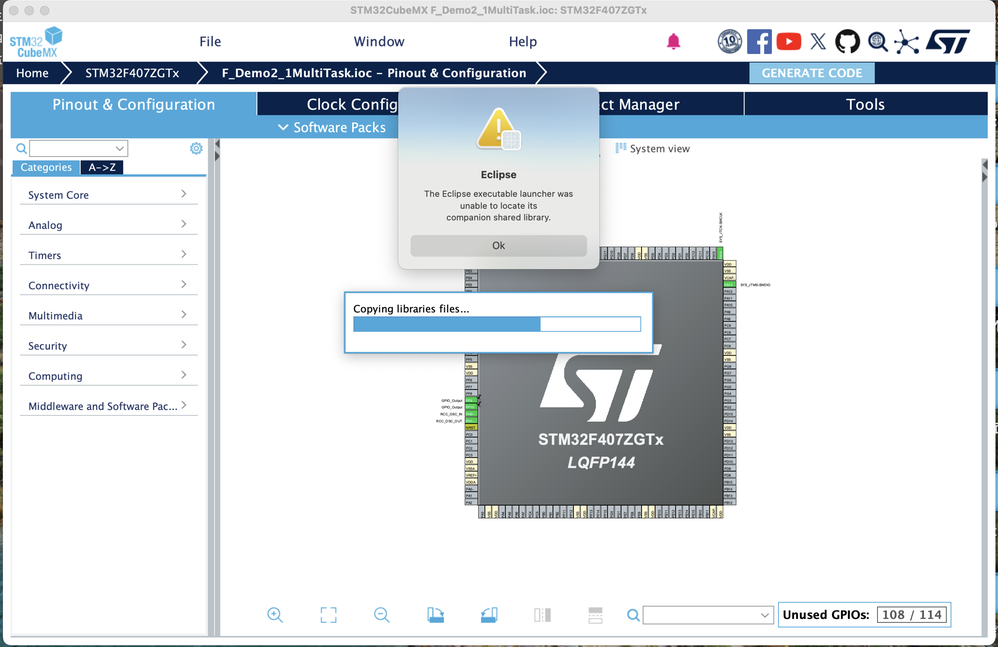Click the Copying libraries files progress bar
Image resolution: width=998 pixels, height=647 pixels.
pyautogui.click(x=497, y=324)
